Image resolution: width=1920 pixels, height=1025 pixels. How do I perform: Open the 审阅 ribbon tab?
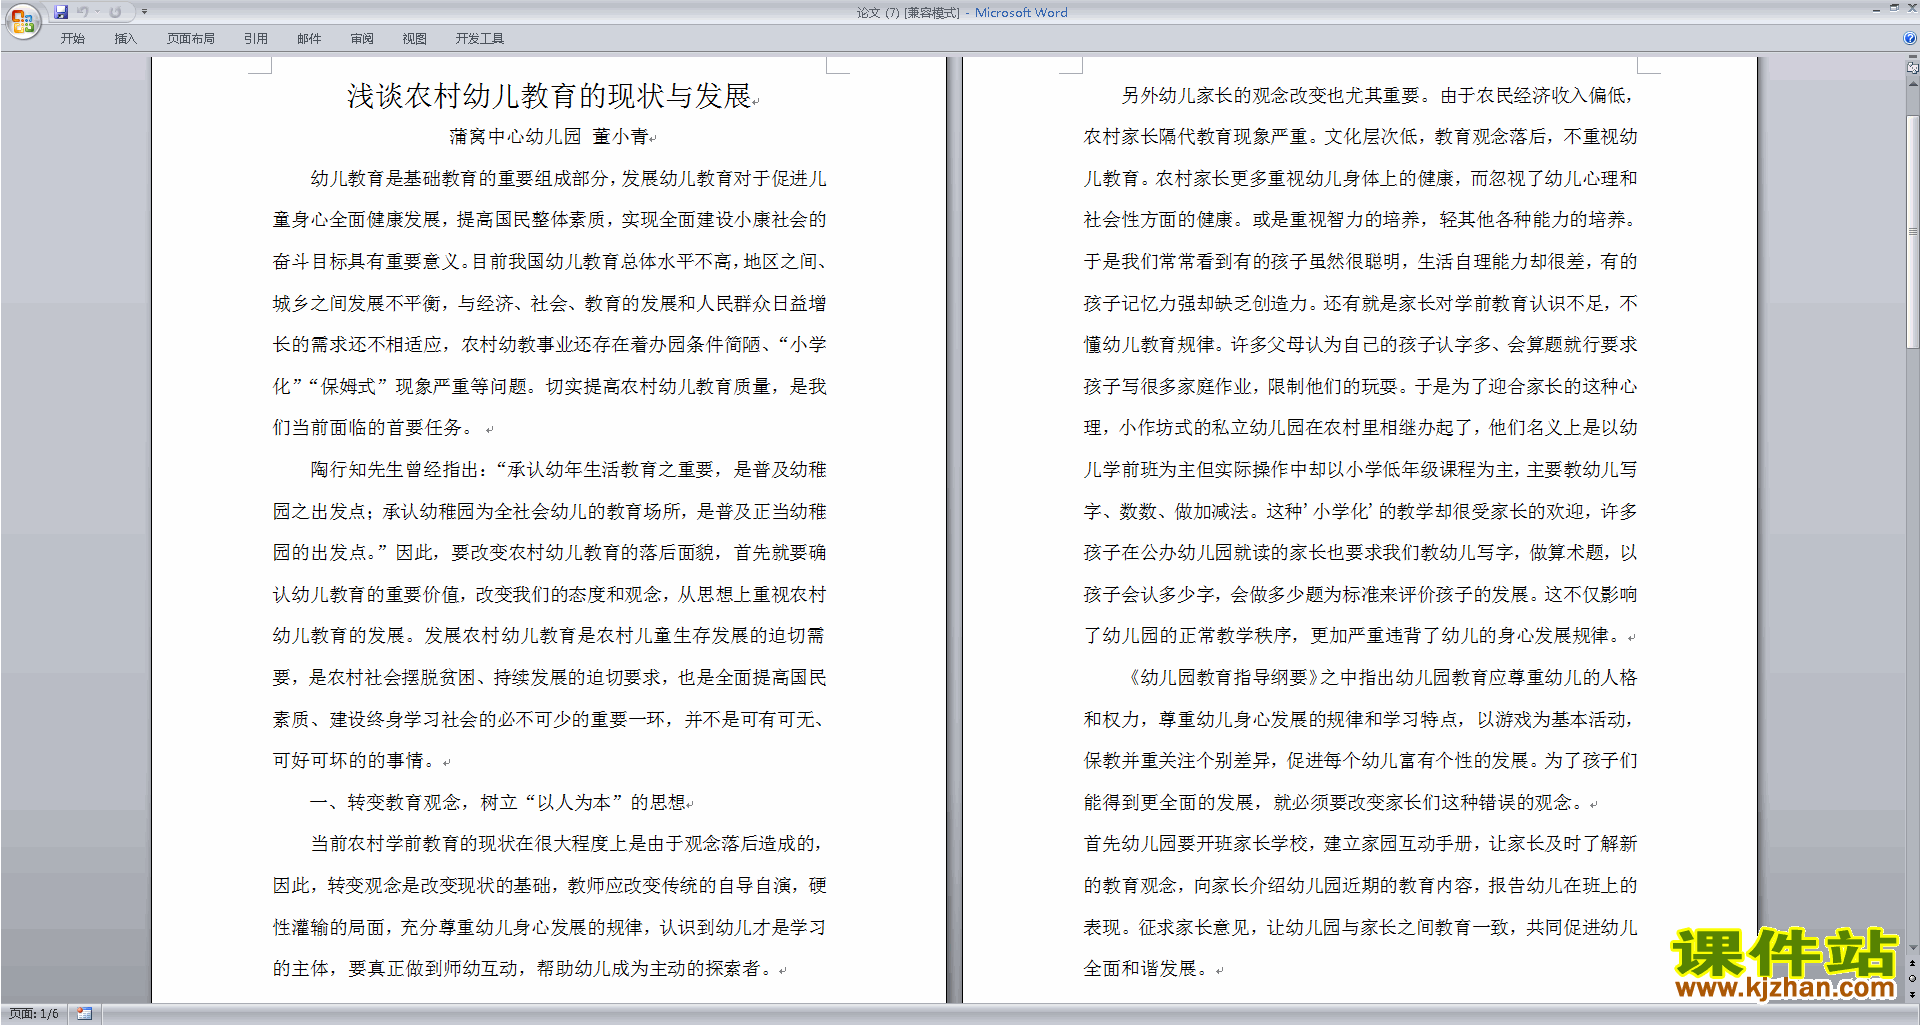point(362,38)
